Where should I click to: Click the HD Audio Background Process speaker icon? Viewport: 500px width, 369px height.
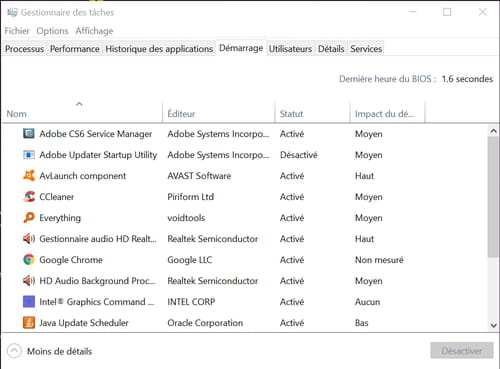coord(29,281)
